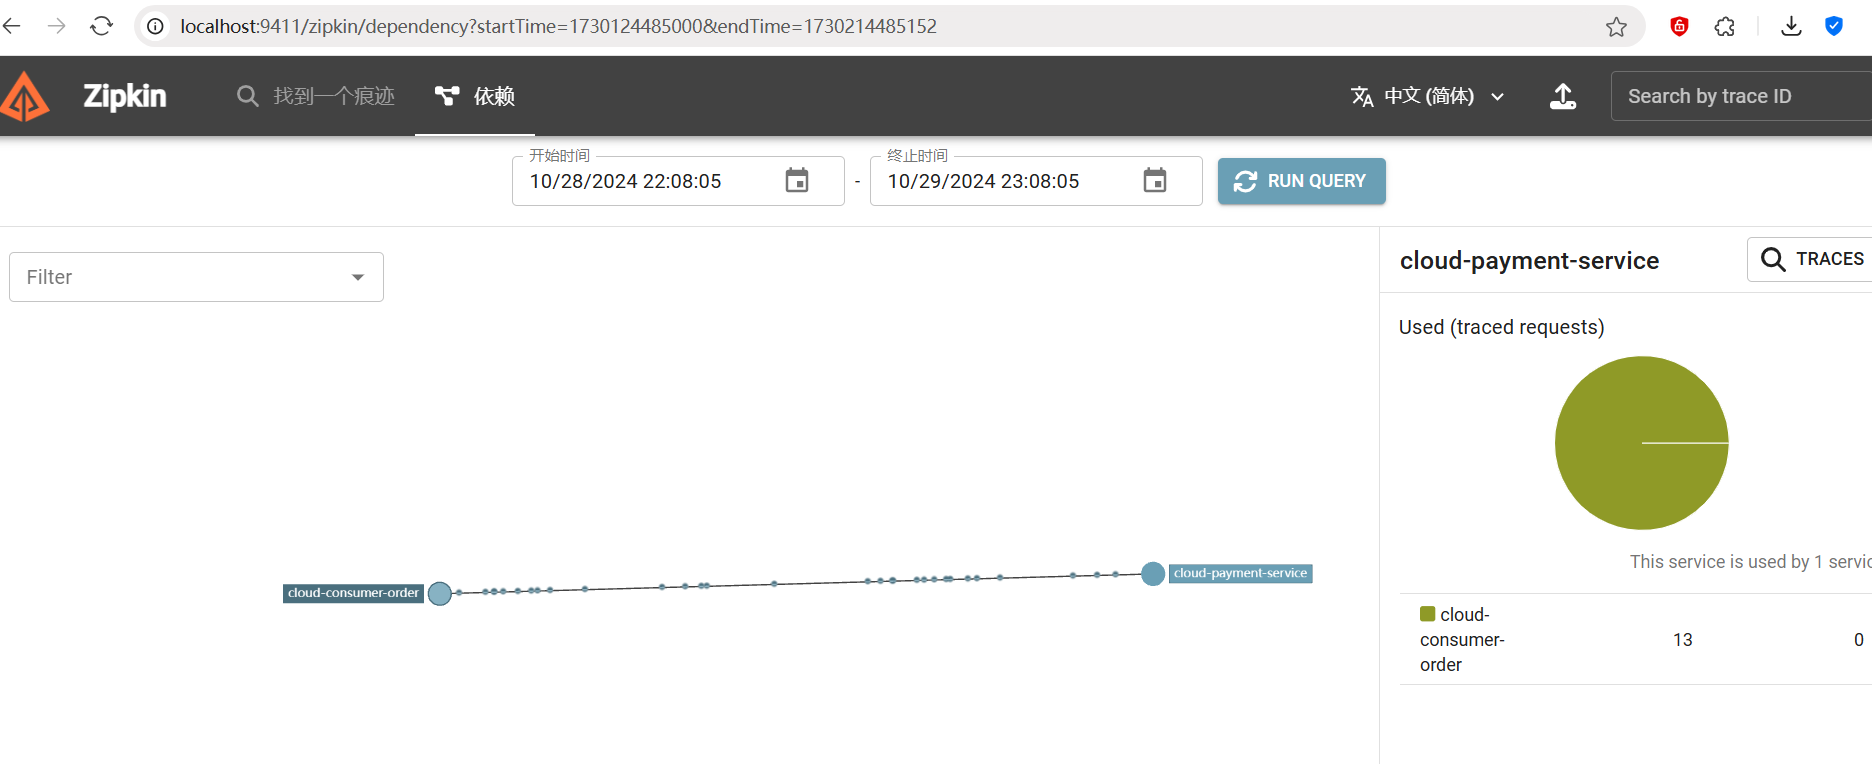Open the Zipkin home title link

tap(124, 96)
